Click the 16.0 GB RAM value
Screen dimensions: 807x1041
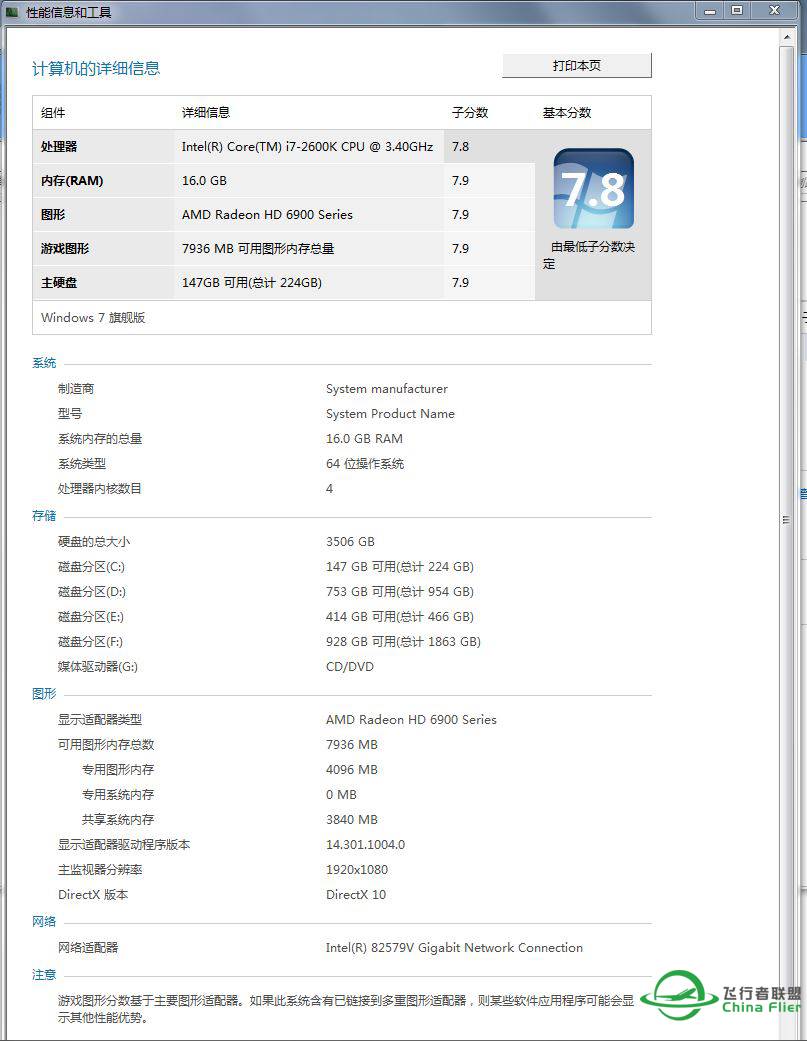(364, 439)
